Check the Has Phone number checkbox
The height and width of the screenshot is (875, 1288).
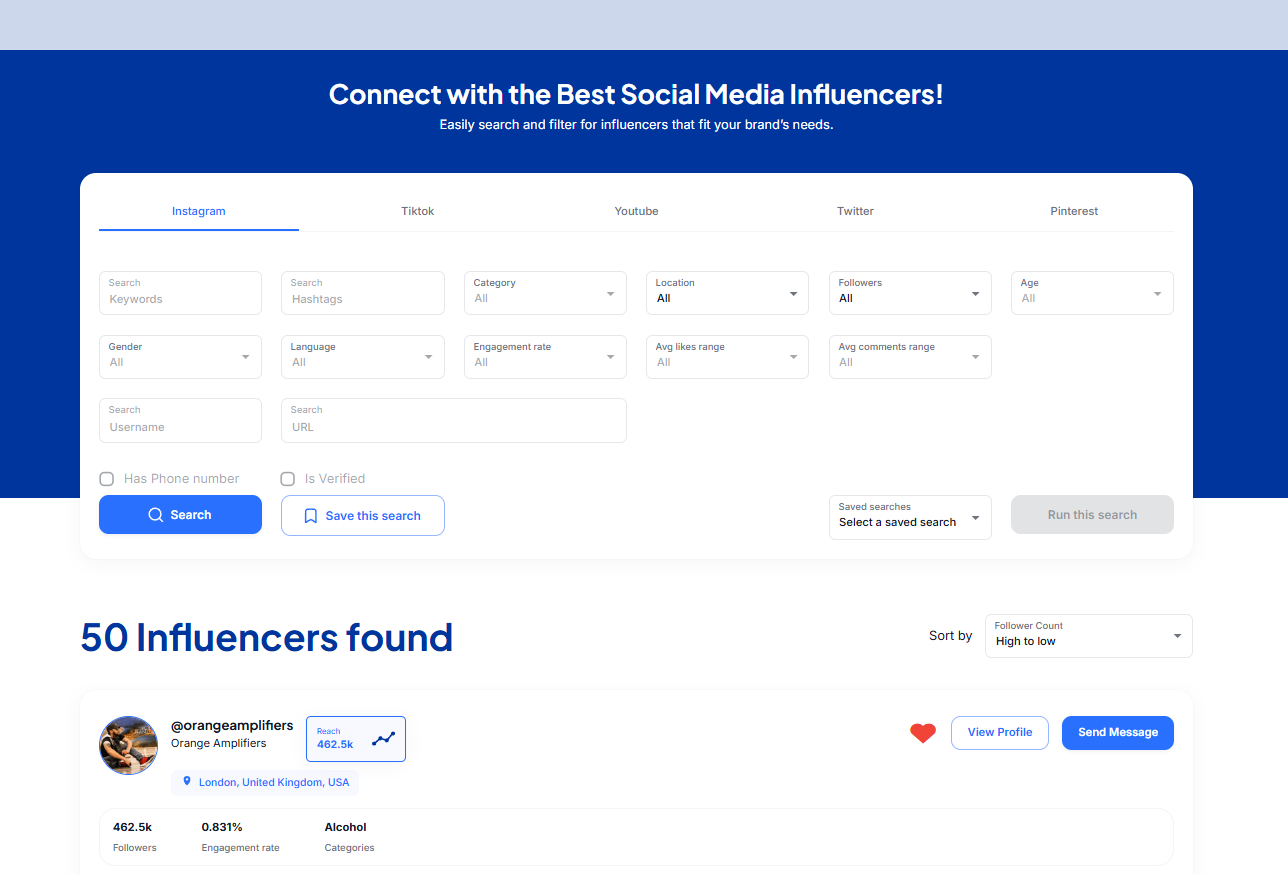[106, 479]
